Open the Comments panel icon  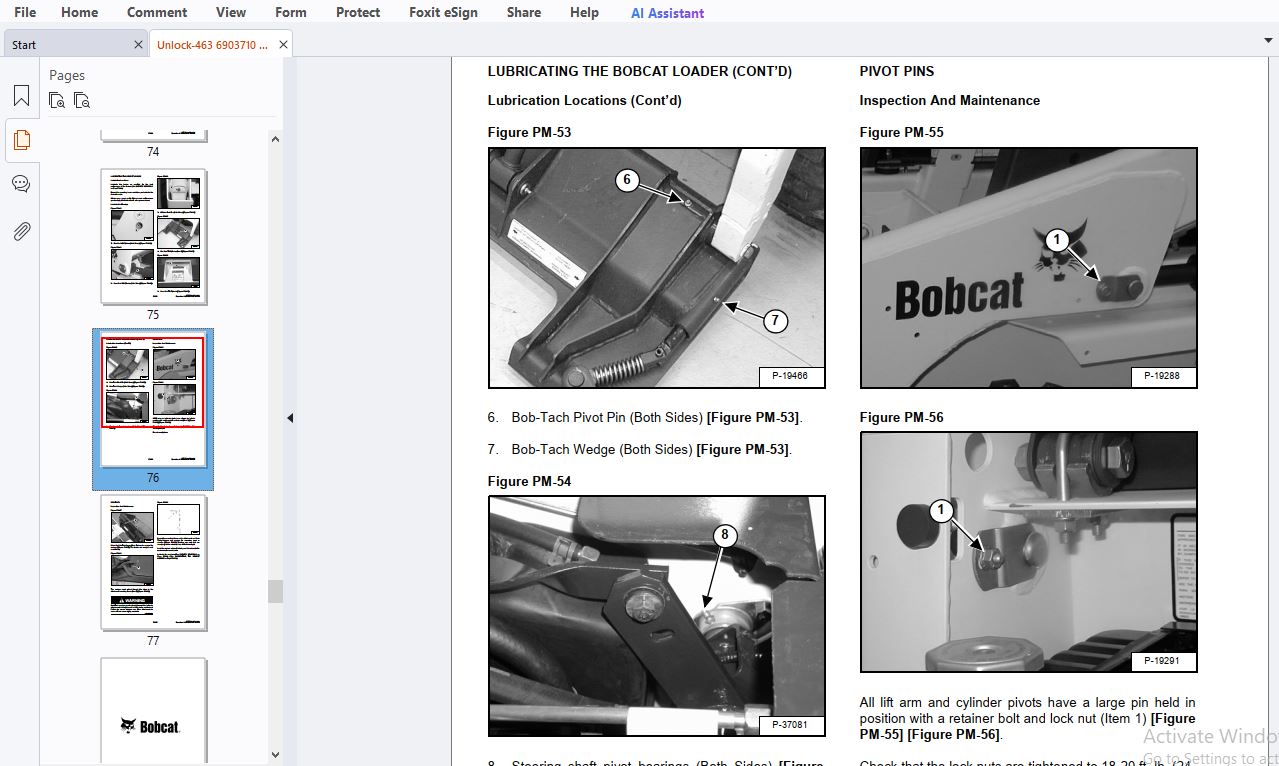[21, 184]
